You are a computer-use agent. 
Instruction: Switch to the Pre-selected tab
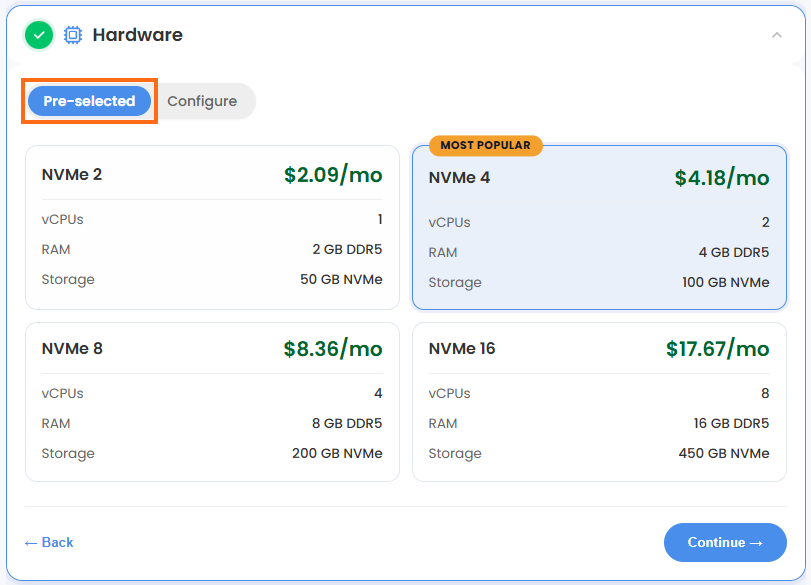point(89,101)
